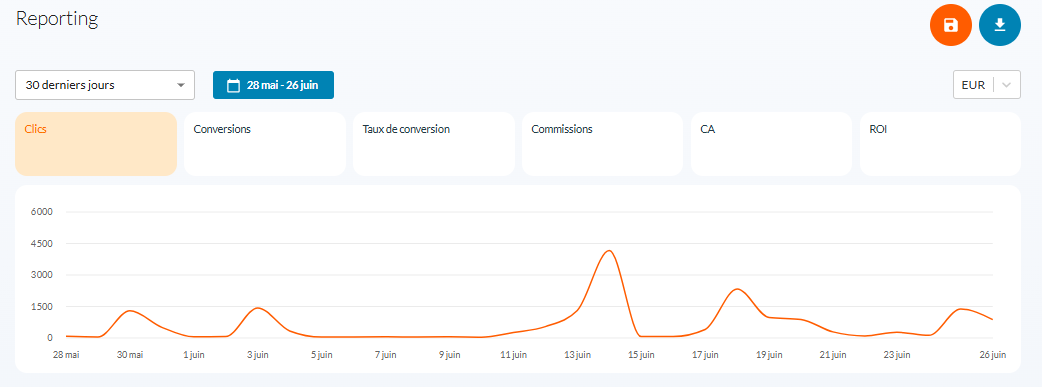Click the 28 mai x-axis label
Image resolution: width=1042 pixels, height=387 pixels.
(66, 355)
